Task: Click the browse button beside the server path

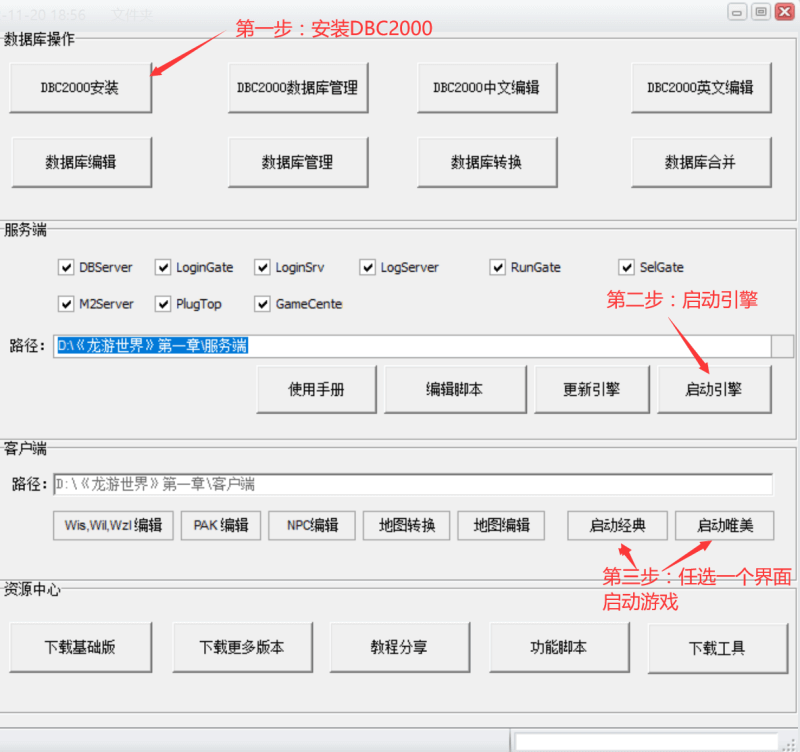Action: click(783, 346)
